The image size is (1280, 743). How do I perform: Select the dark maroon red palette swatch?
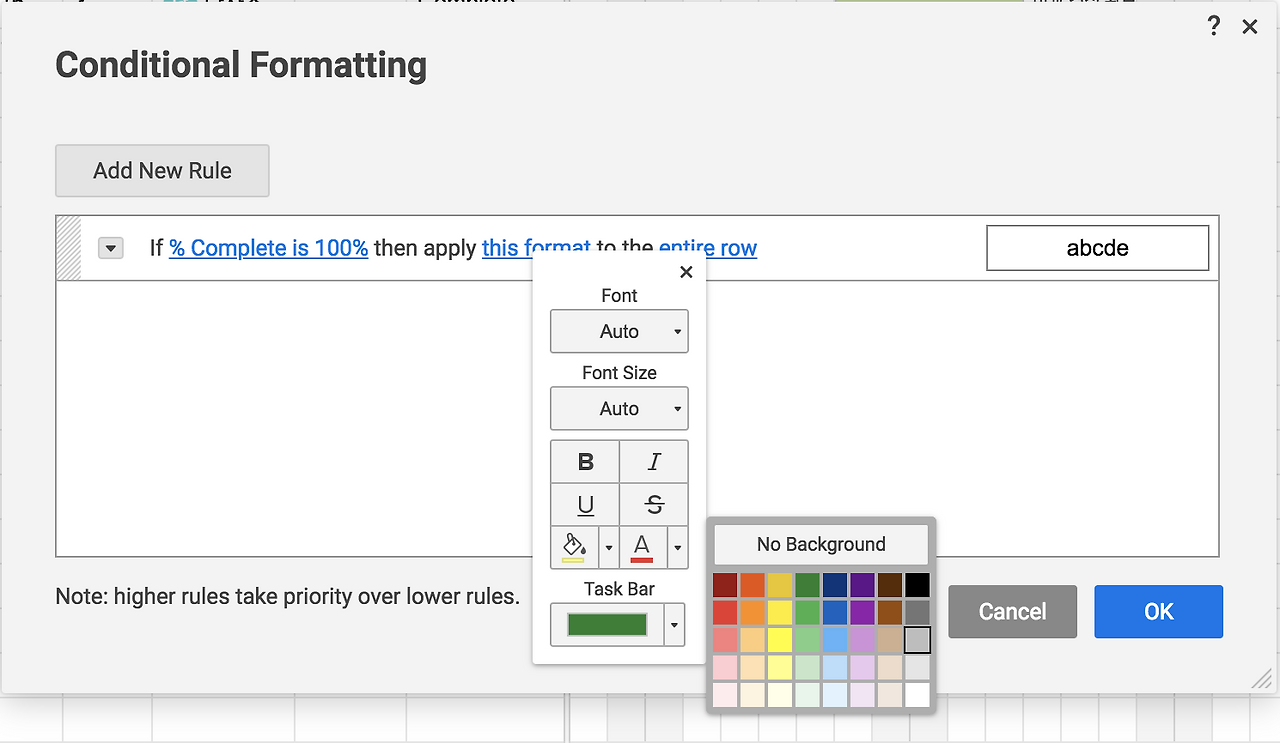tap(725, 585)
